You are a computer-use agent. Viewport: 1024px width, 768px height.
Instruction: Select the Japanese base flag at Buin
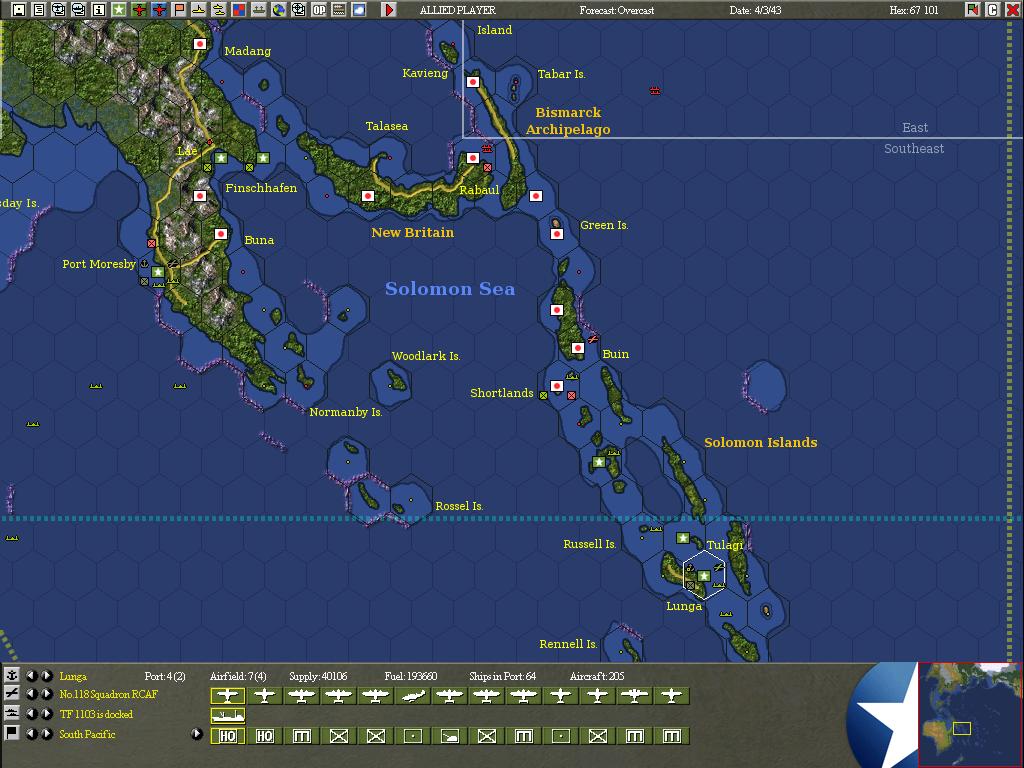577,348
